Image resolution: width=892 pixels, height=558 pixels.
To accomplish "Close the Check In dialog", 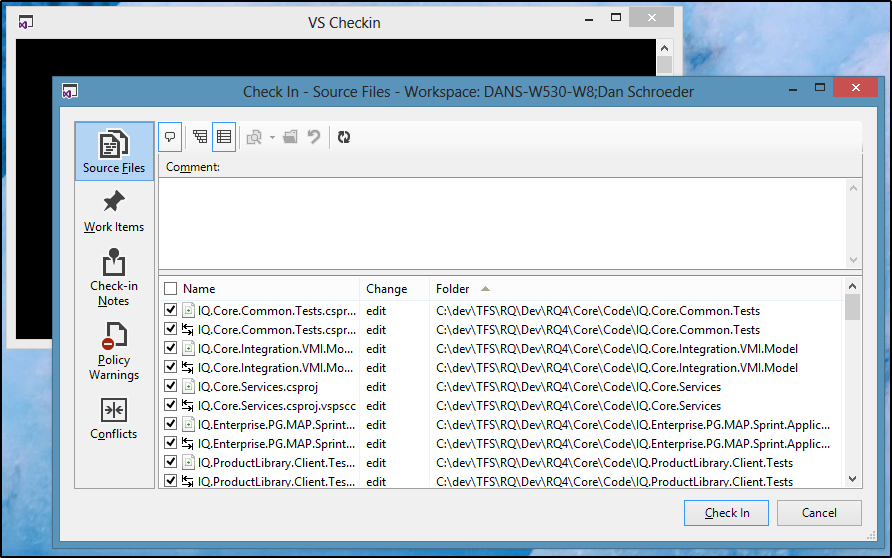I will (x=856, y=87).
